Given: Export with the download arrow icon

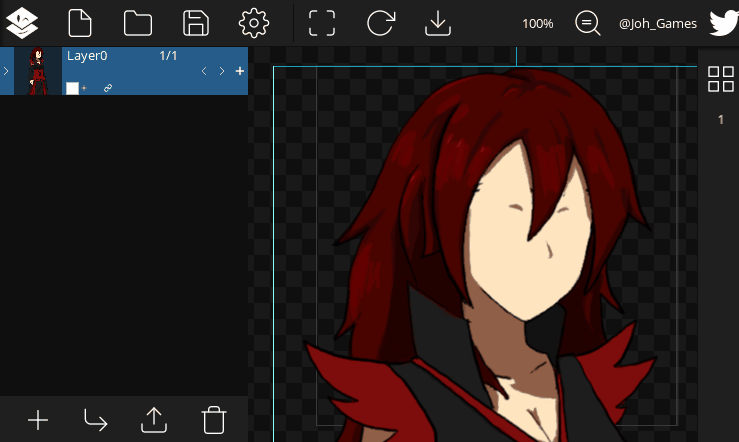Looking at the screenshot, I should 438,23.
